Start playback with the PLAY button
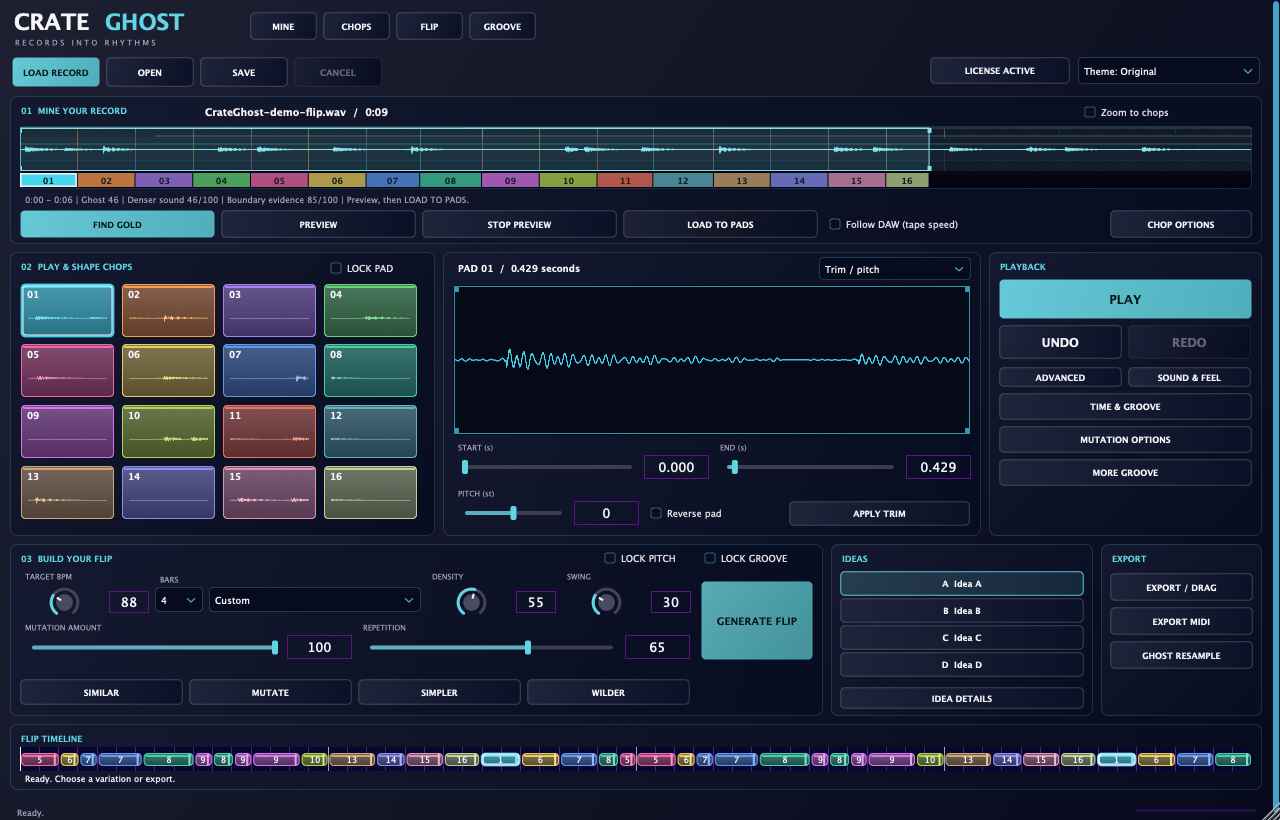The image size is (1280, 820). pyautogui.click(x=1125, y=299)
